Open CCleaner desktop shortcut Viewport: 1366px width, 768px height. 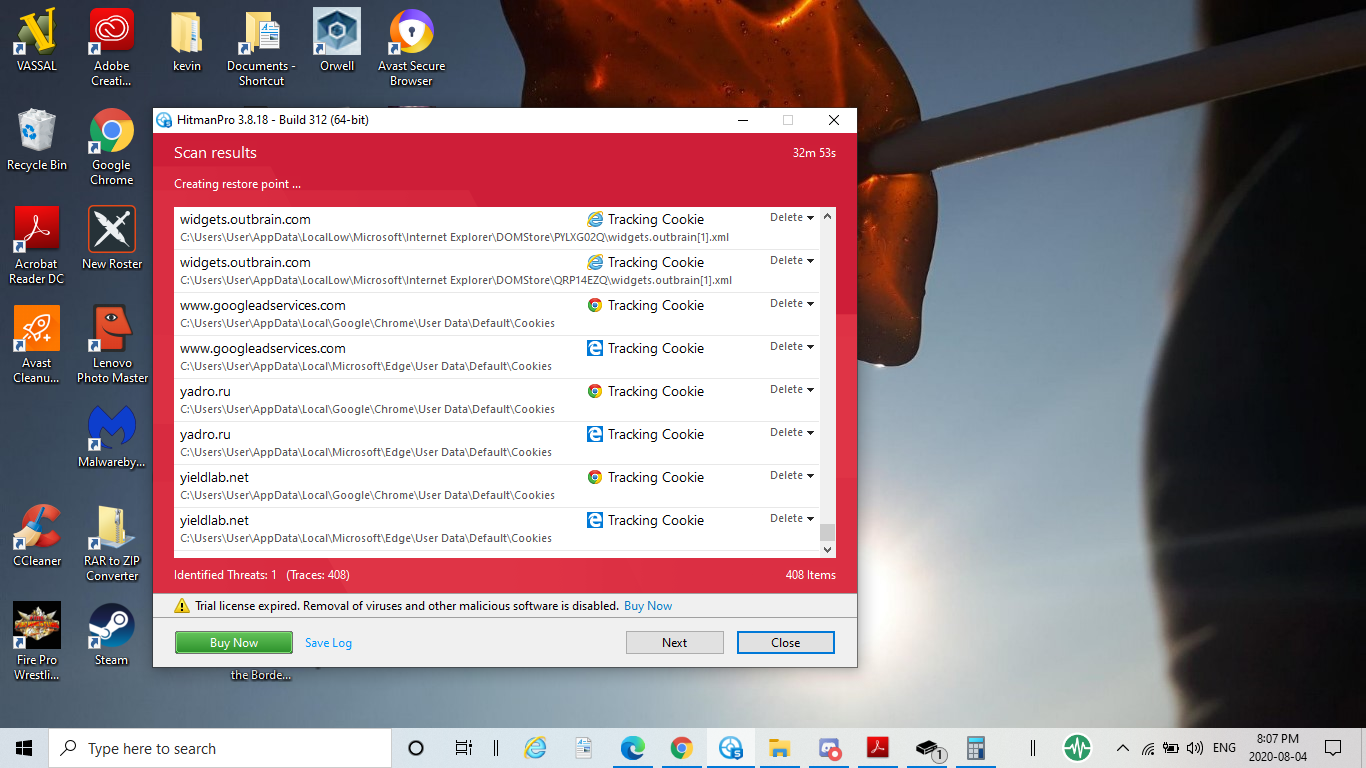point(37,535)
